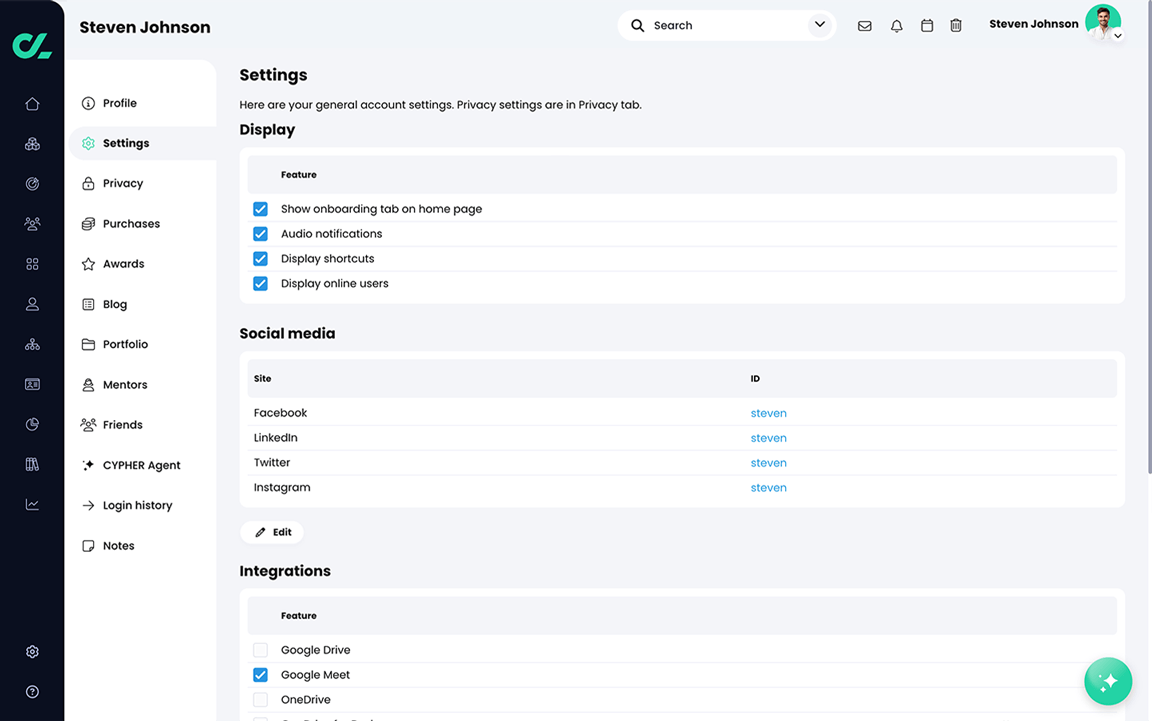Open the sparkle AI assistant floating button
Viewport: 1152px width, 721px height.
(1108, 681)
